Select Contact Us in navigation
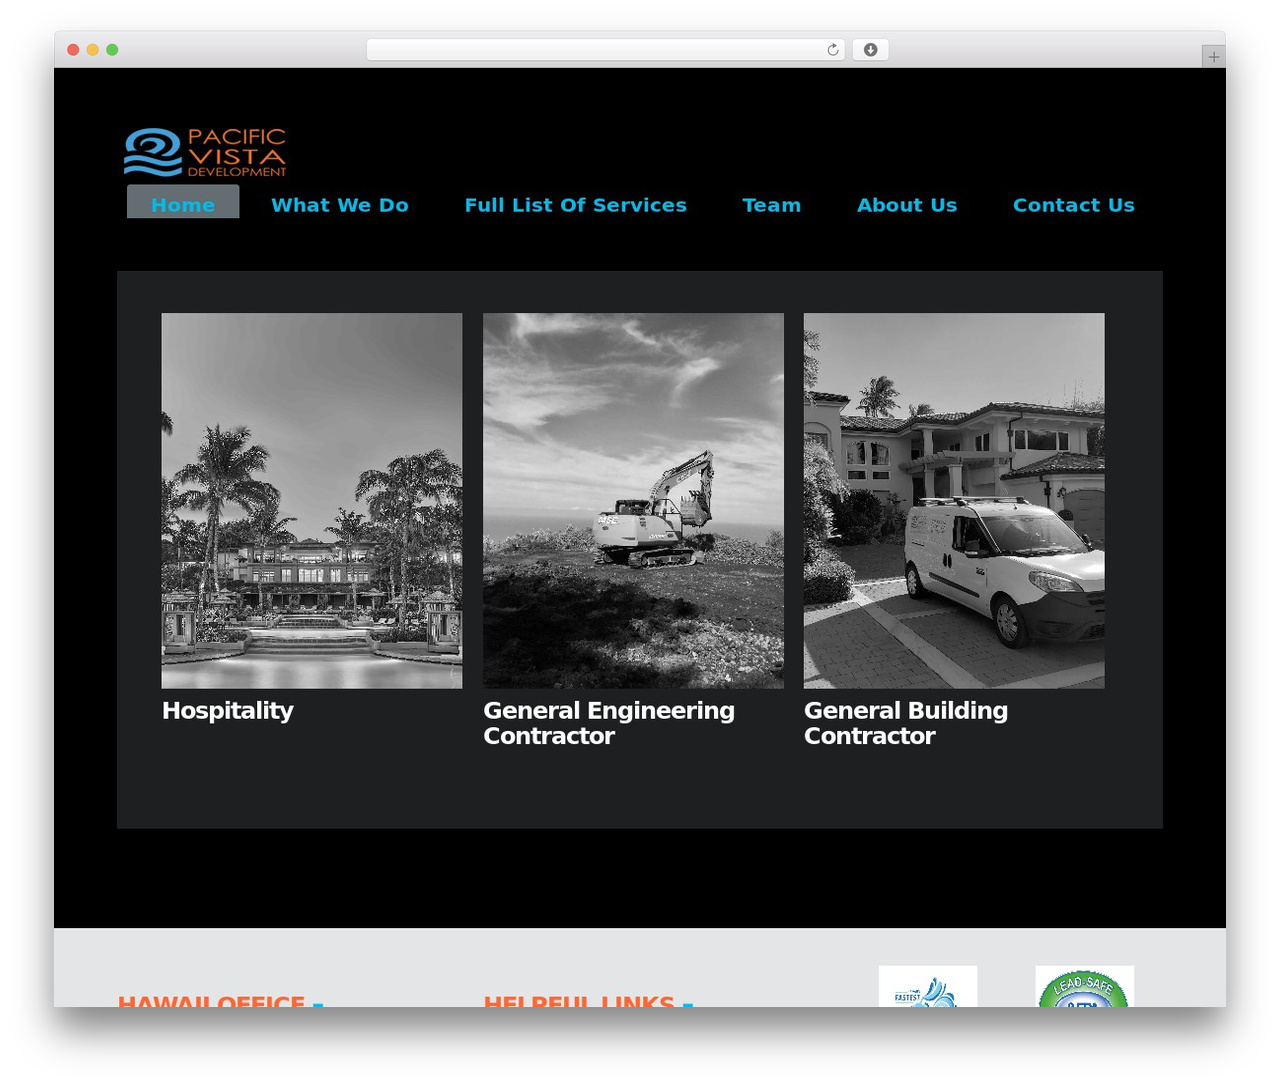This screenshot has width=1280, height=1084. 1073,205
